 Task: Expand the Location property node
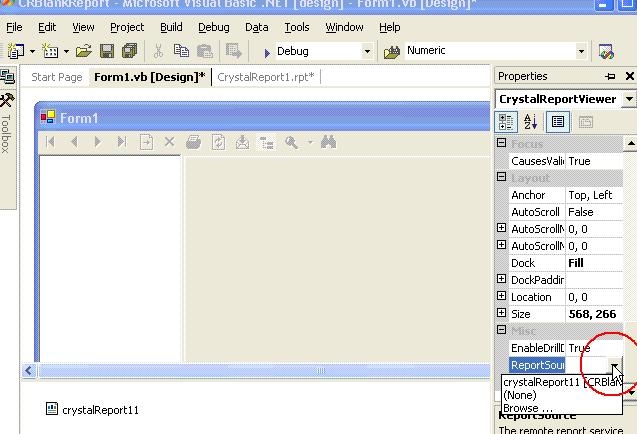point(501,296)
